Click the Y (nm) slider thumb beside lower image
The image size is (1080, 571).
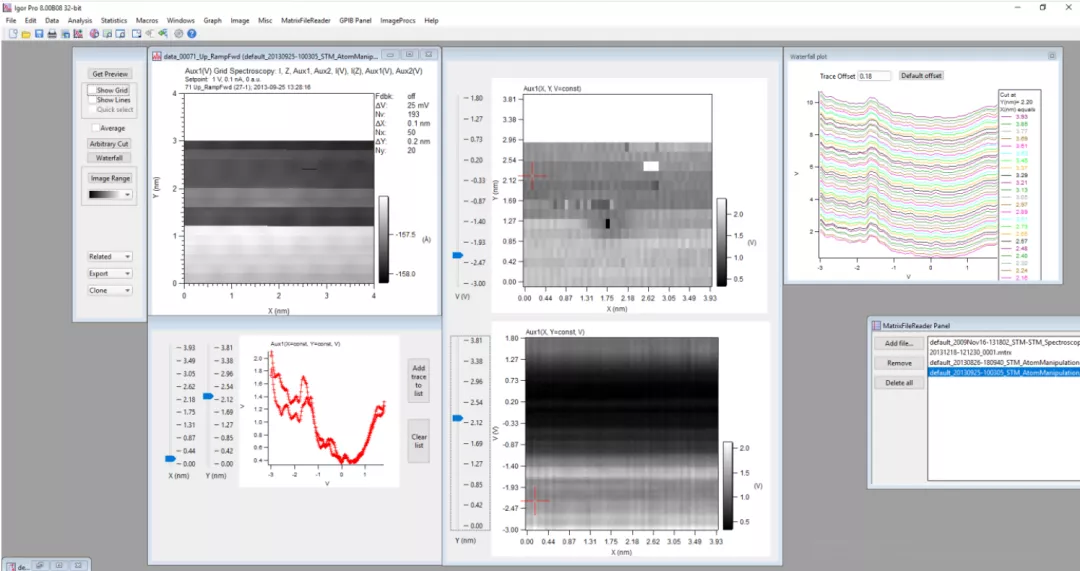458,418
